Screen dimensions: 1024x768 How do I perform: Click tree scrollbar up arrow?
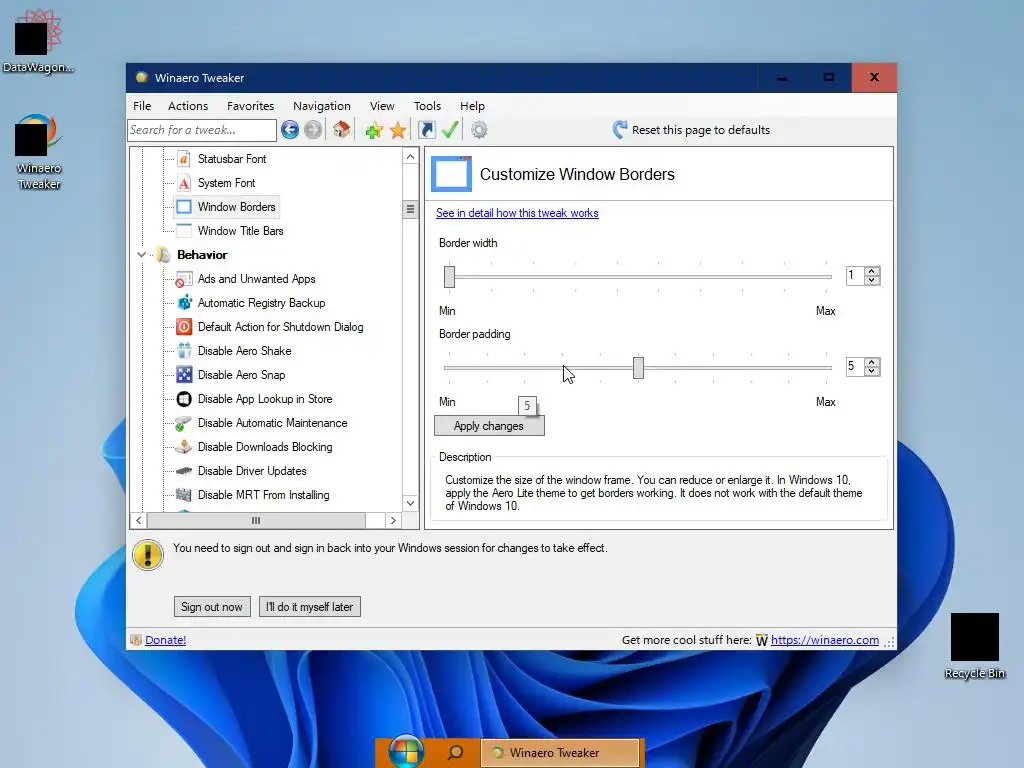coord(410,157)
